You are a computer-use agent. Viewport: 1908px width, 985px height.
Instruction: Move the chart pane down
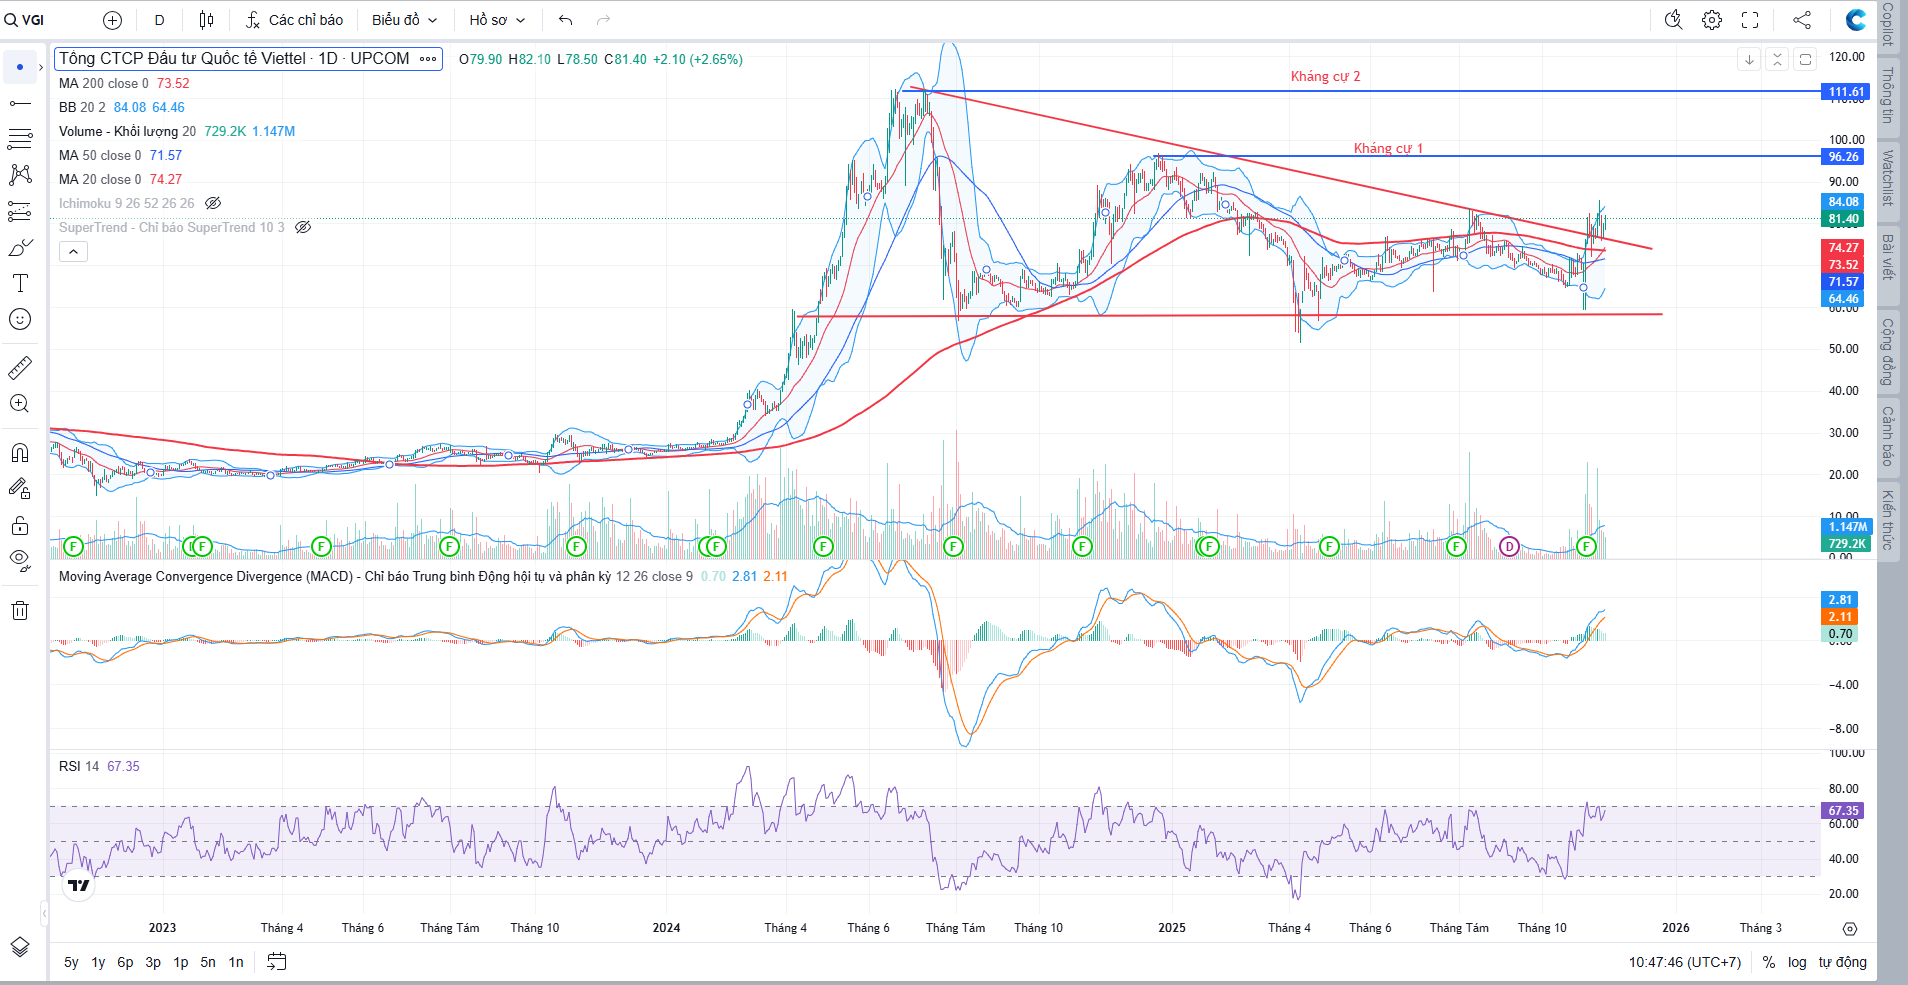pyautogui.click(x=1749, y=59)
